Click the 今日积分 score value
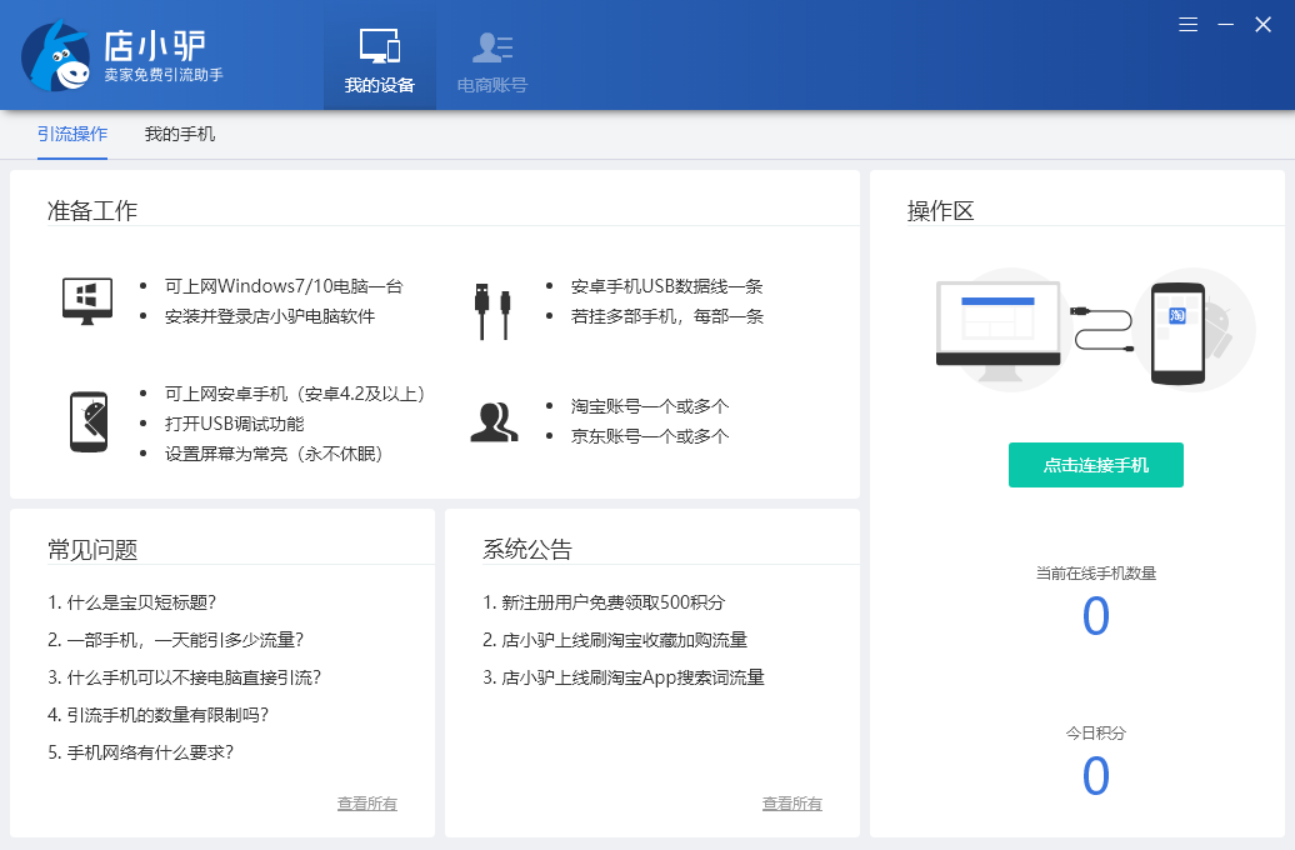 (x=1096, y=777)
